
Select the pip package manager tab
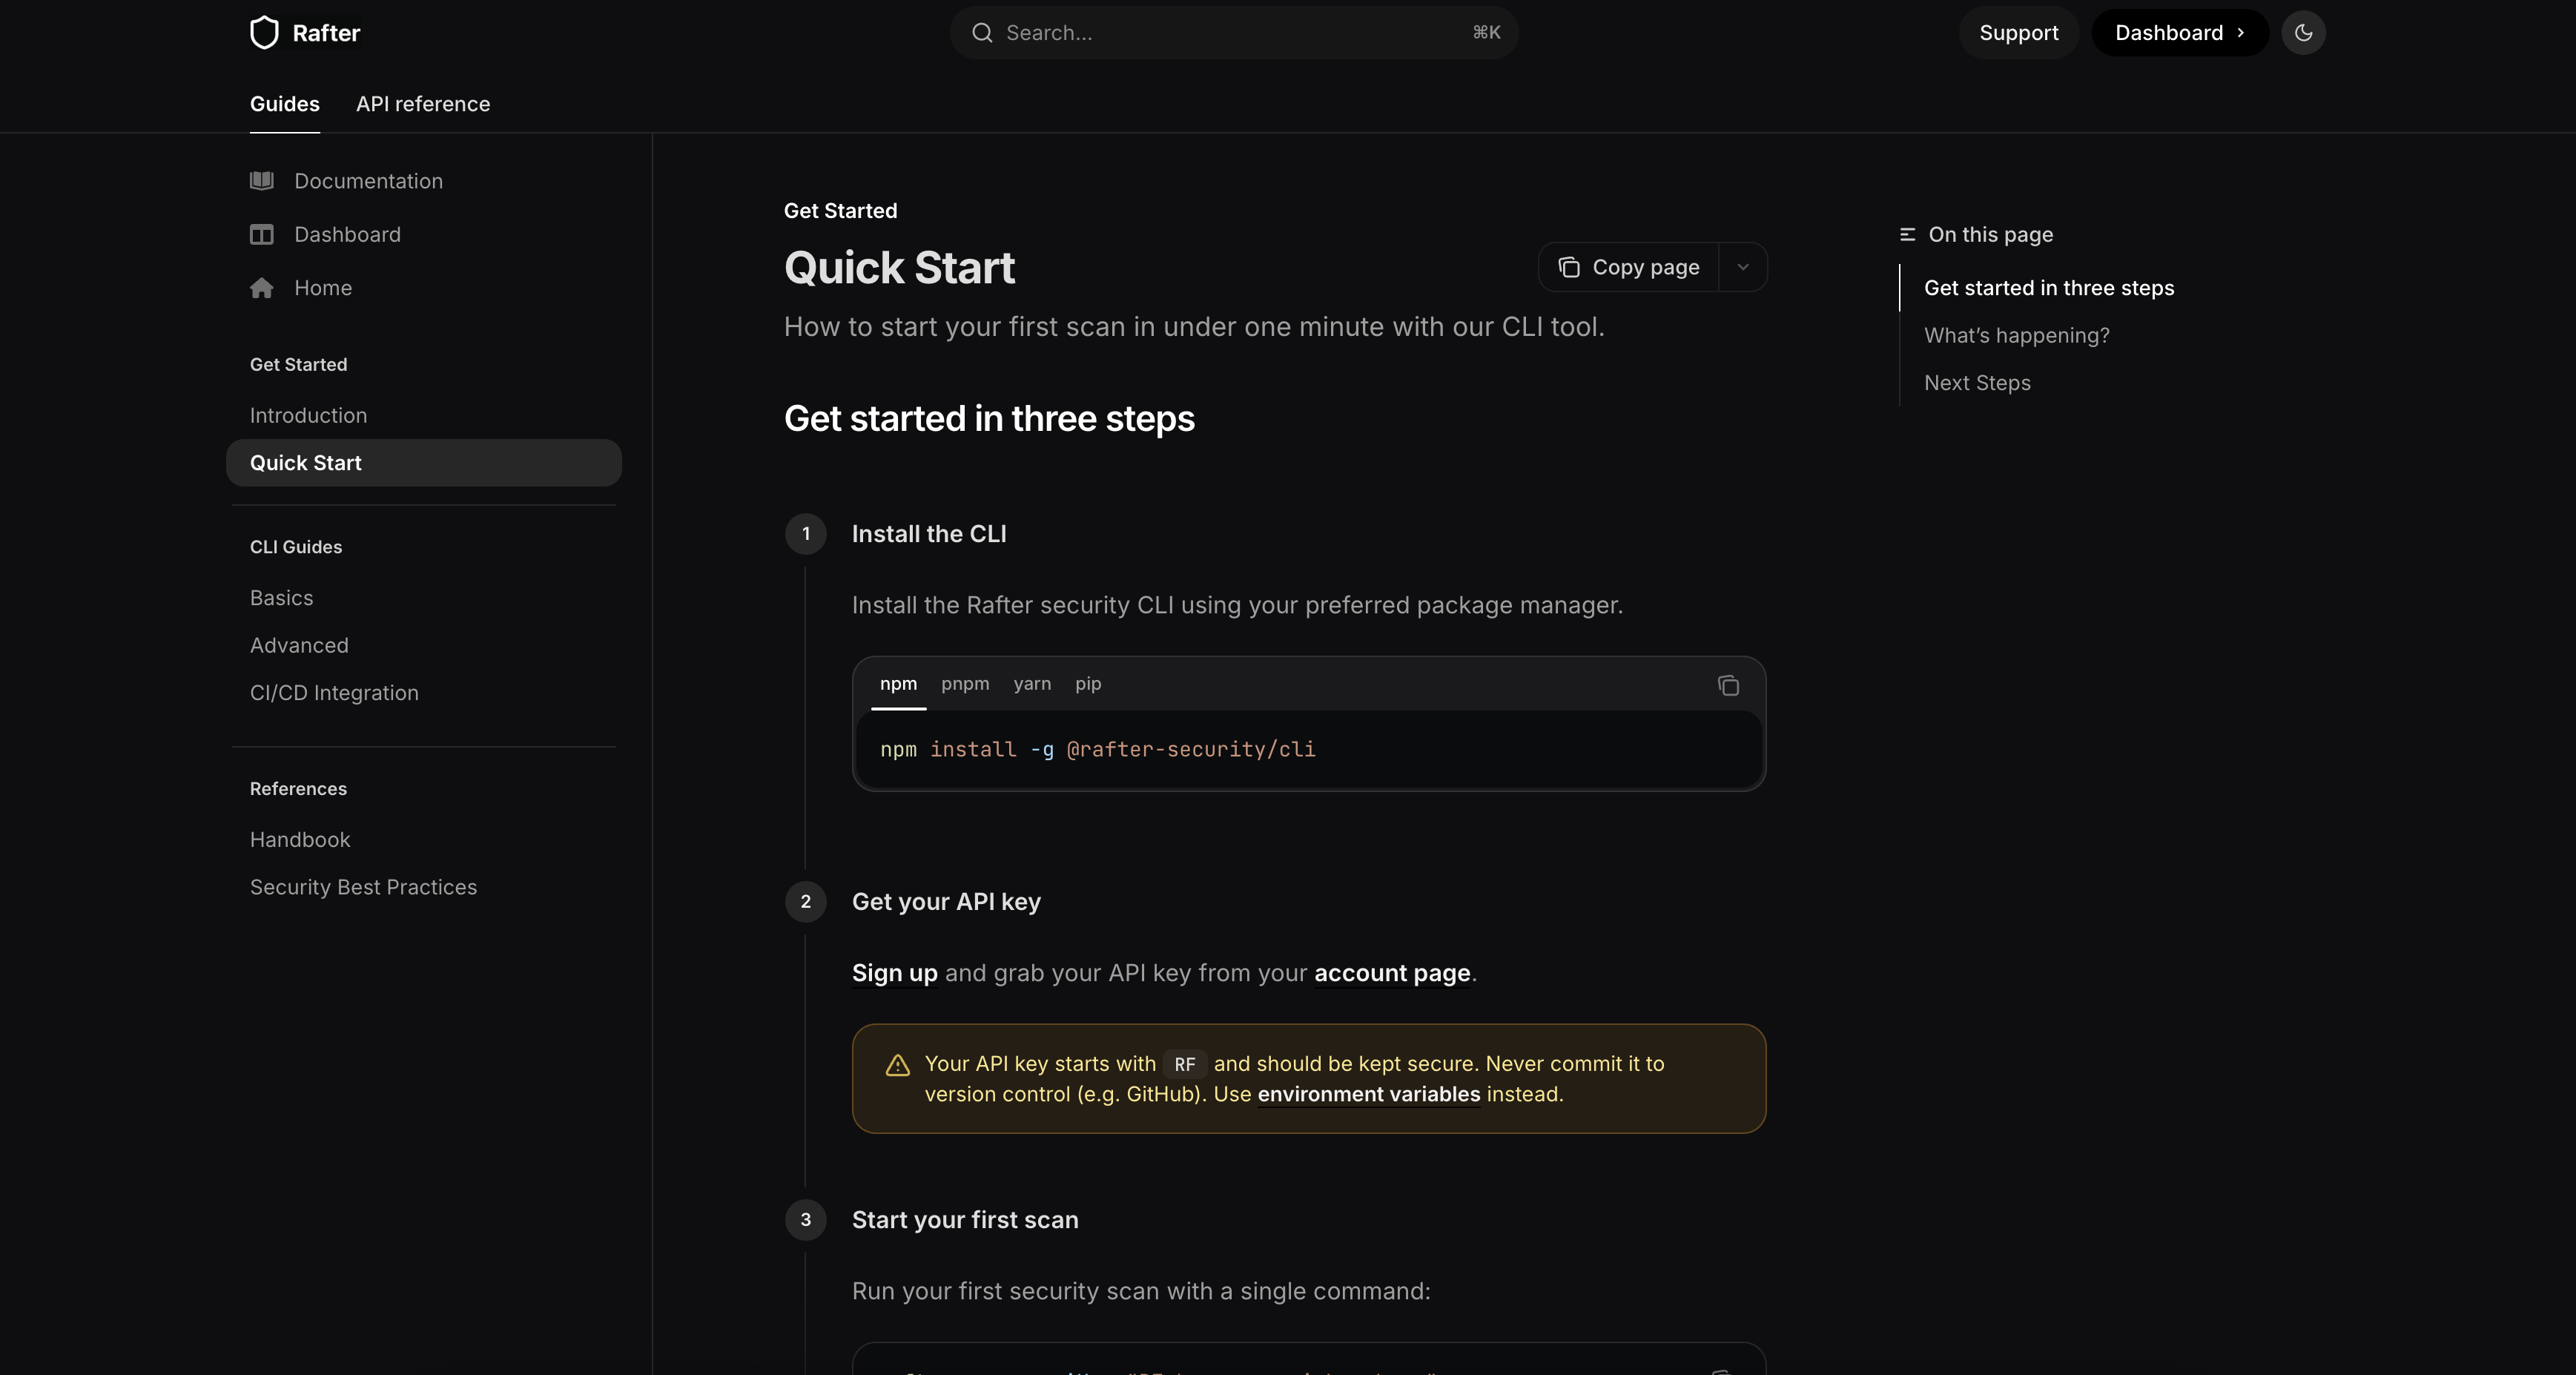tap(1088, 684)
